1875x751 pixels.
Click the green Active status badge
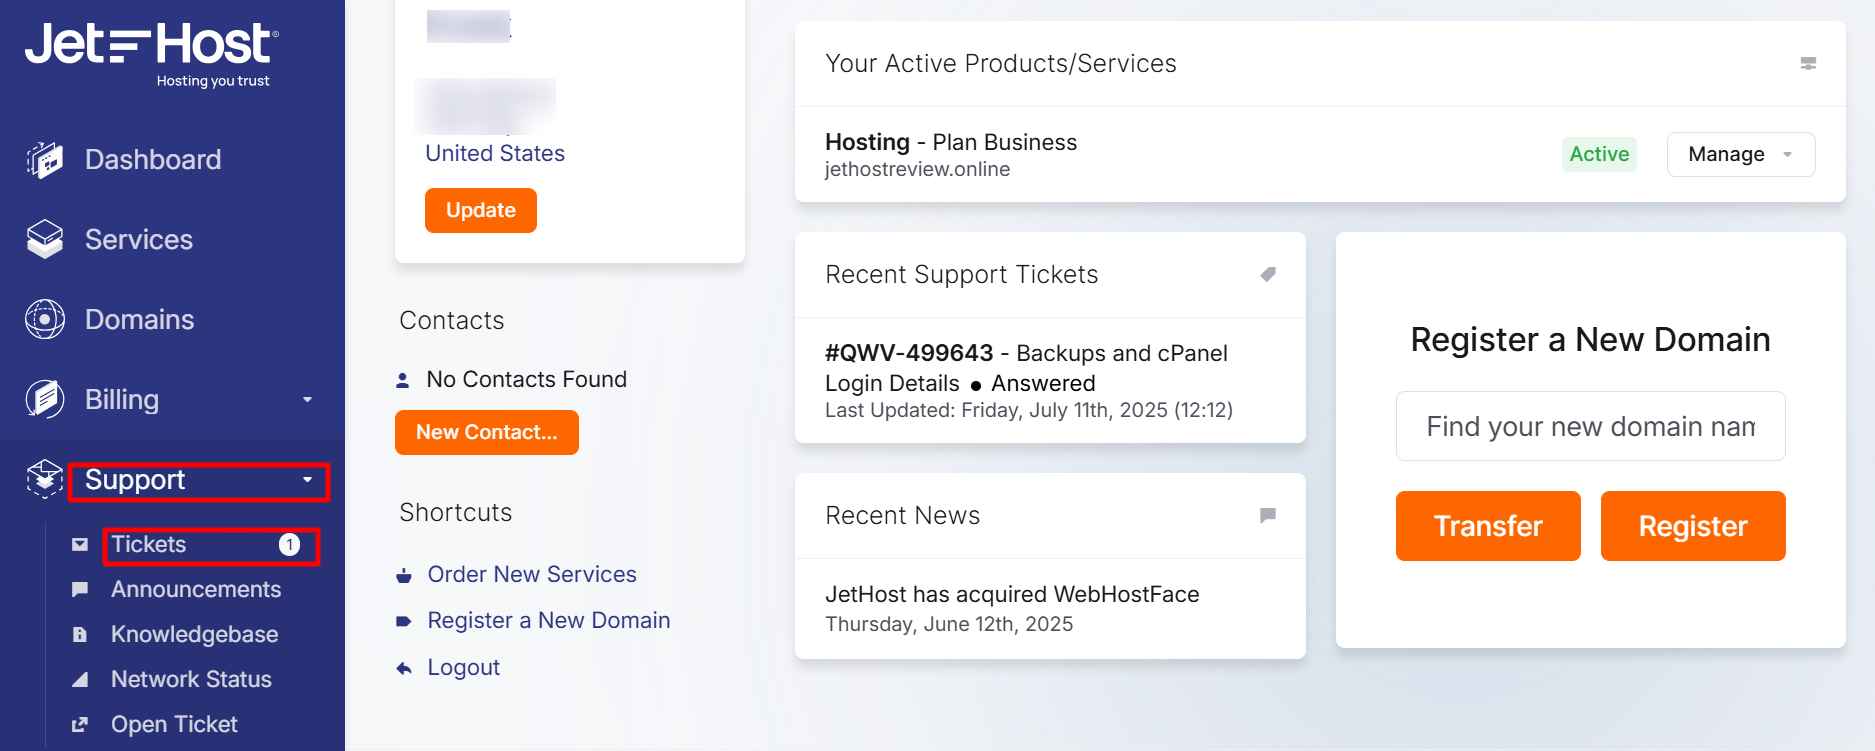(1599, 154)
